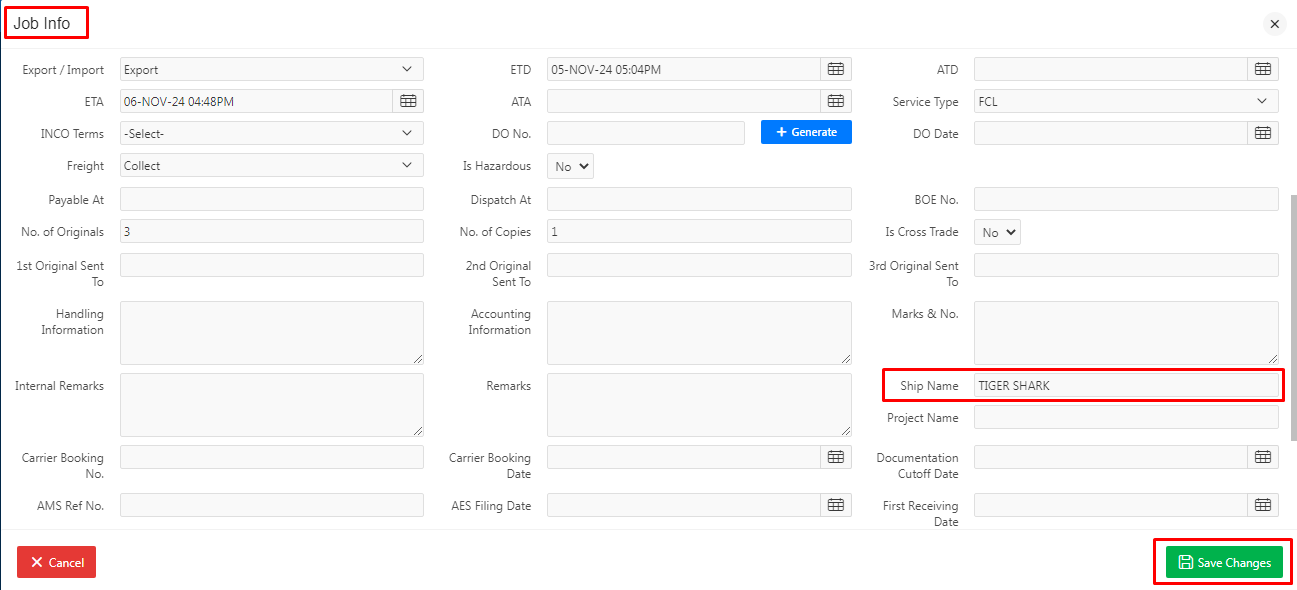1297x590 pixels.
Task: Expand the Export / Import dropdown
Action: (x=272, y=69)
